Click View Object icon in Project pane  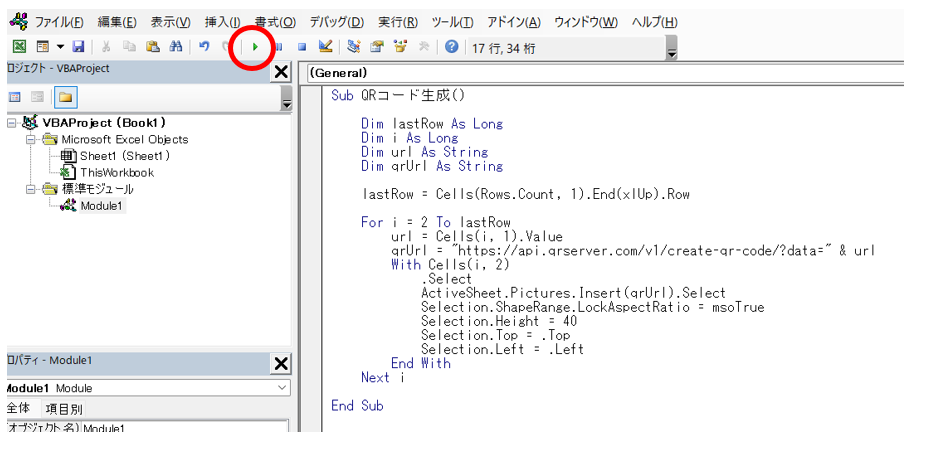click(37, 97)
